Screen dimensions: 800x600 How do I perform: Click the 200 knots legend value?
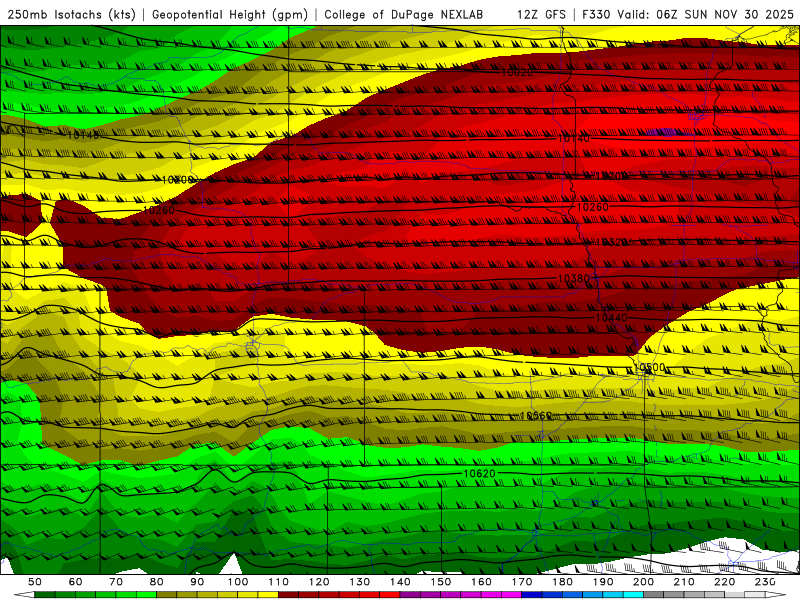(x=643, y=582)
